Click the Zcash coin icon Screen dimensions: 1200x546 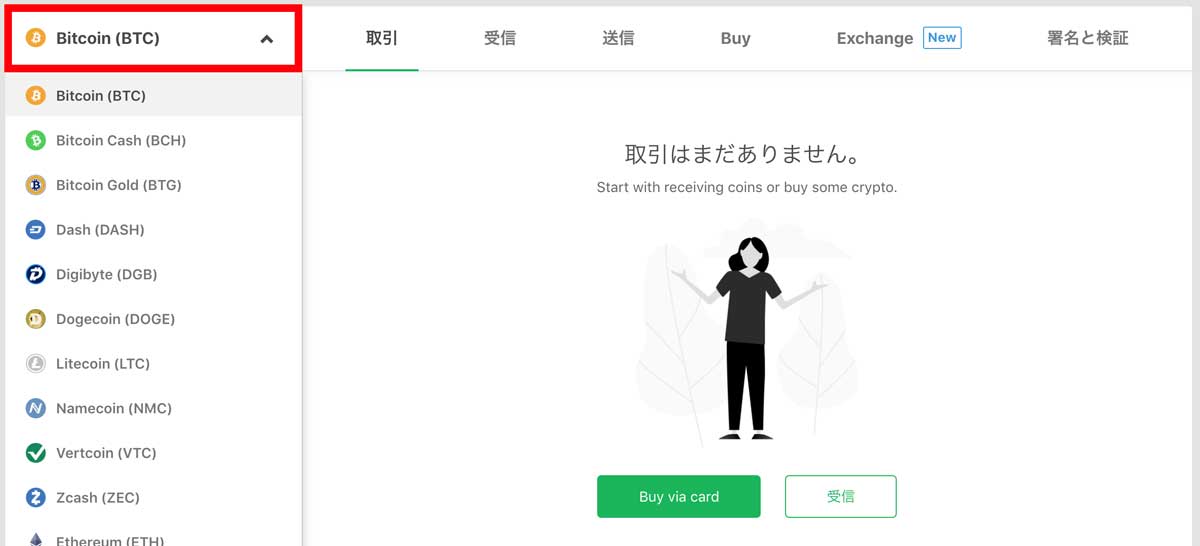click(x=36, y=497)
